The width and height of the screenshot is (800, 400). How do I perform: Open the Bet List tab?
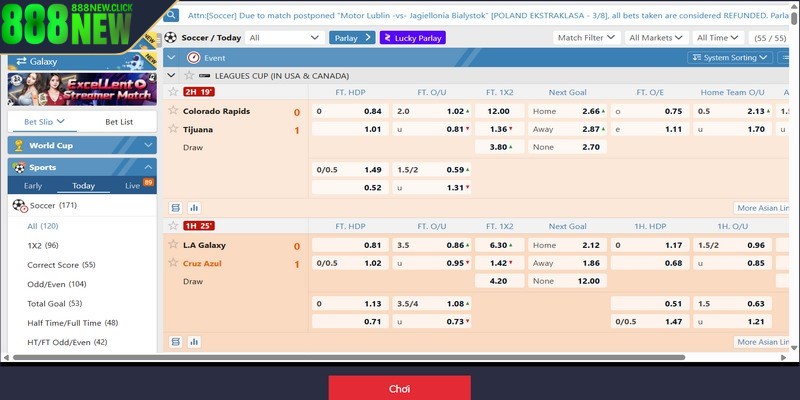tap(119, 122)
